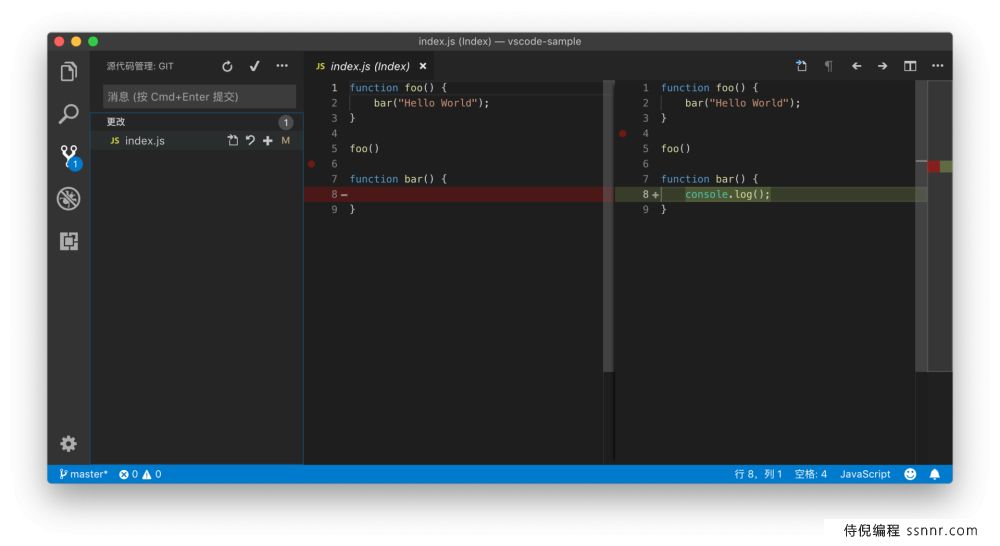
Task: Click the added console.log(); line
Action: (x=728, y=194)
